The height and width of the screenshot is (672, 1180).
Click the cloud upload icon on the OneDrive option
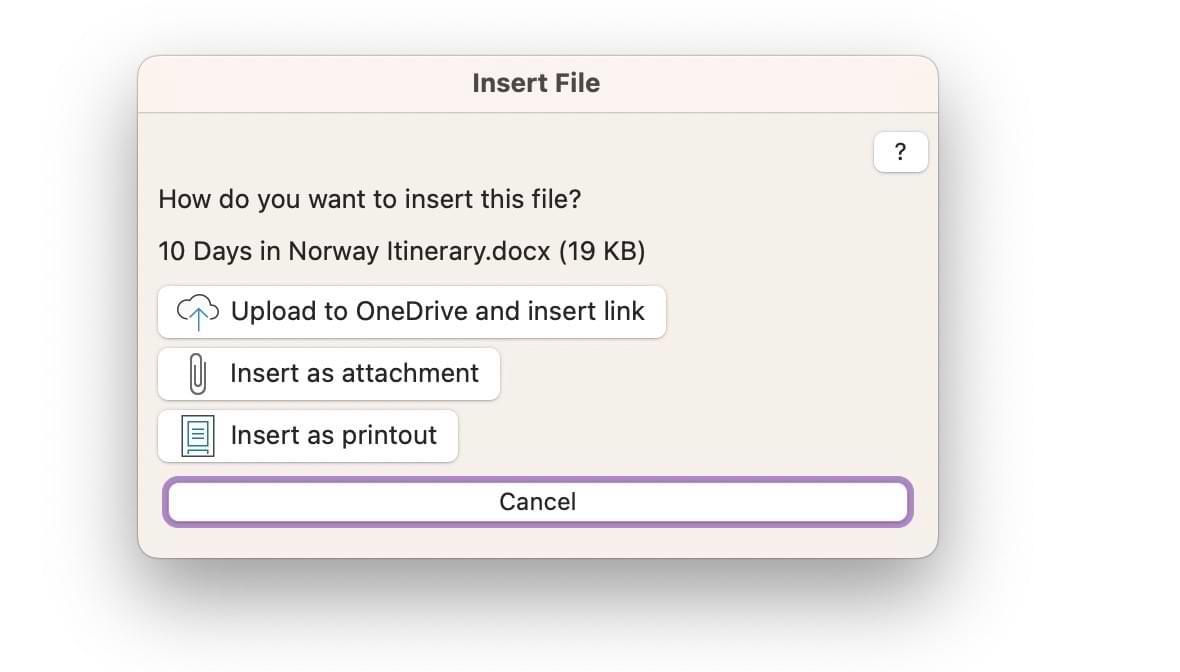(198, 311)
